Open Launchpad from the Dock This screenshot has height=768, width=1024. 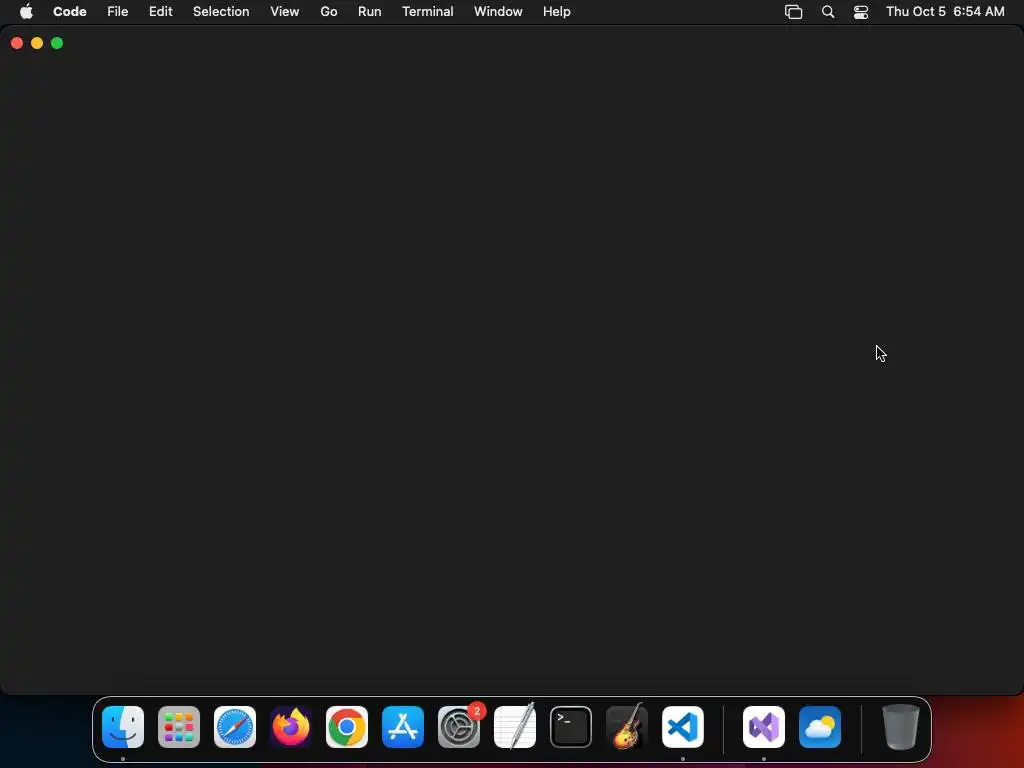click(179, 727)
